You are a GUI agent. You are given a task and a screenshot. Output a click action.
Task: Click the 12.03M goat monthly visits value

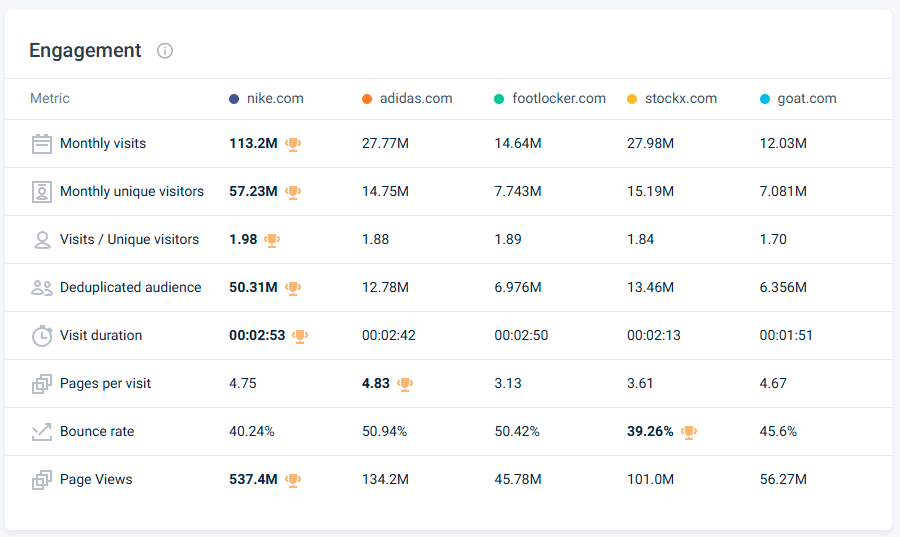pos(783,143)
